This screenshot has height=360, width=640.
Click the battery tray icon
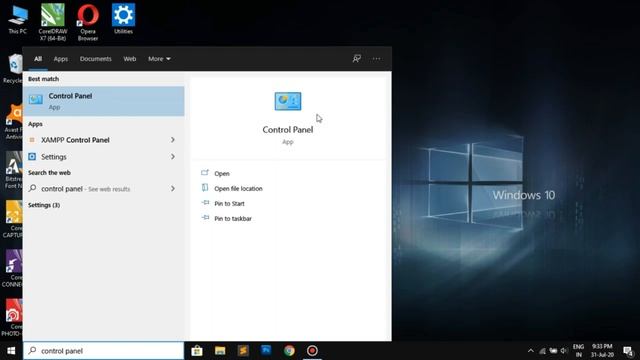coord(553,351)
